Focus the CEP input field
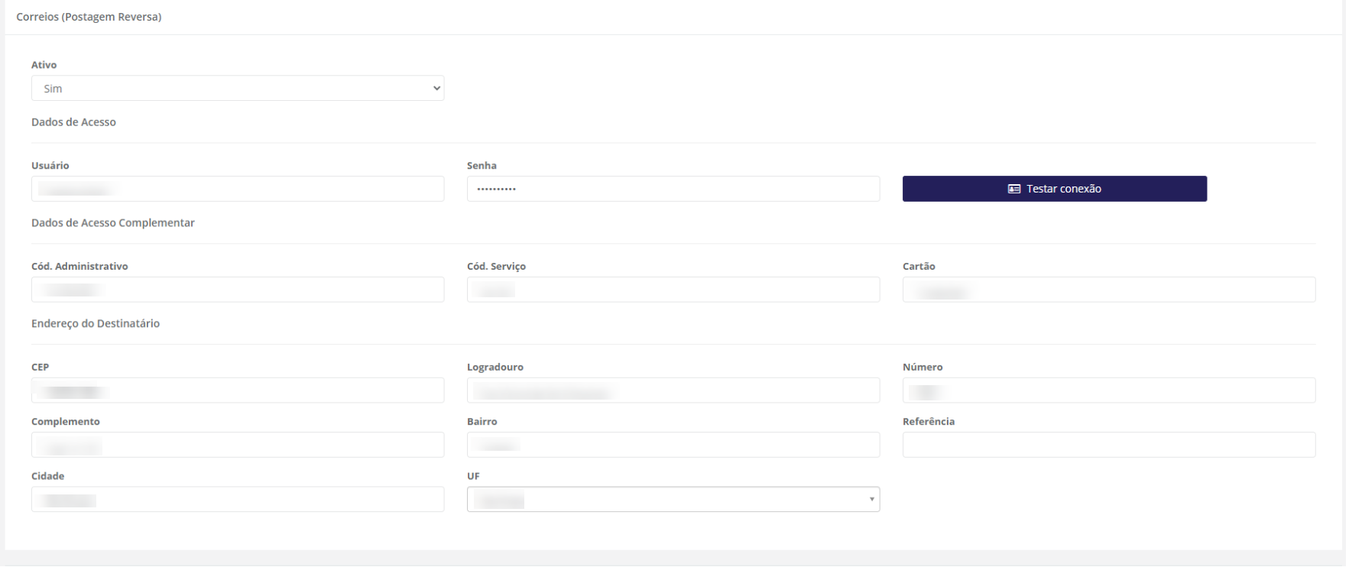This screenshot has height=567, width=1349. [x=237, y=390]
